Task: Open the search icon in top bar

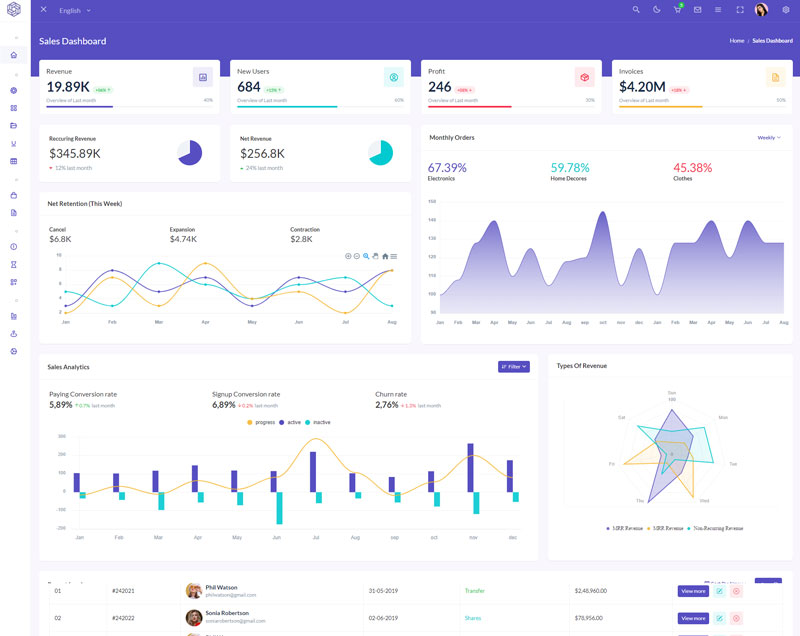Action: coord(636,10)
